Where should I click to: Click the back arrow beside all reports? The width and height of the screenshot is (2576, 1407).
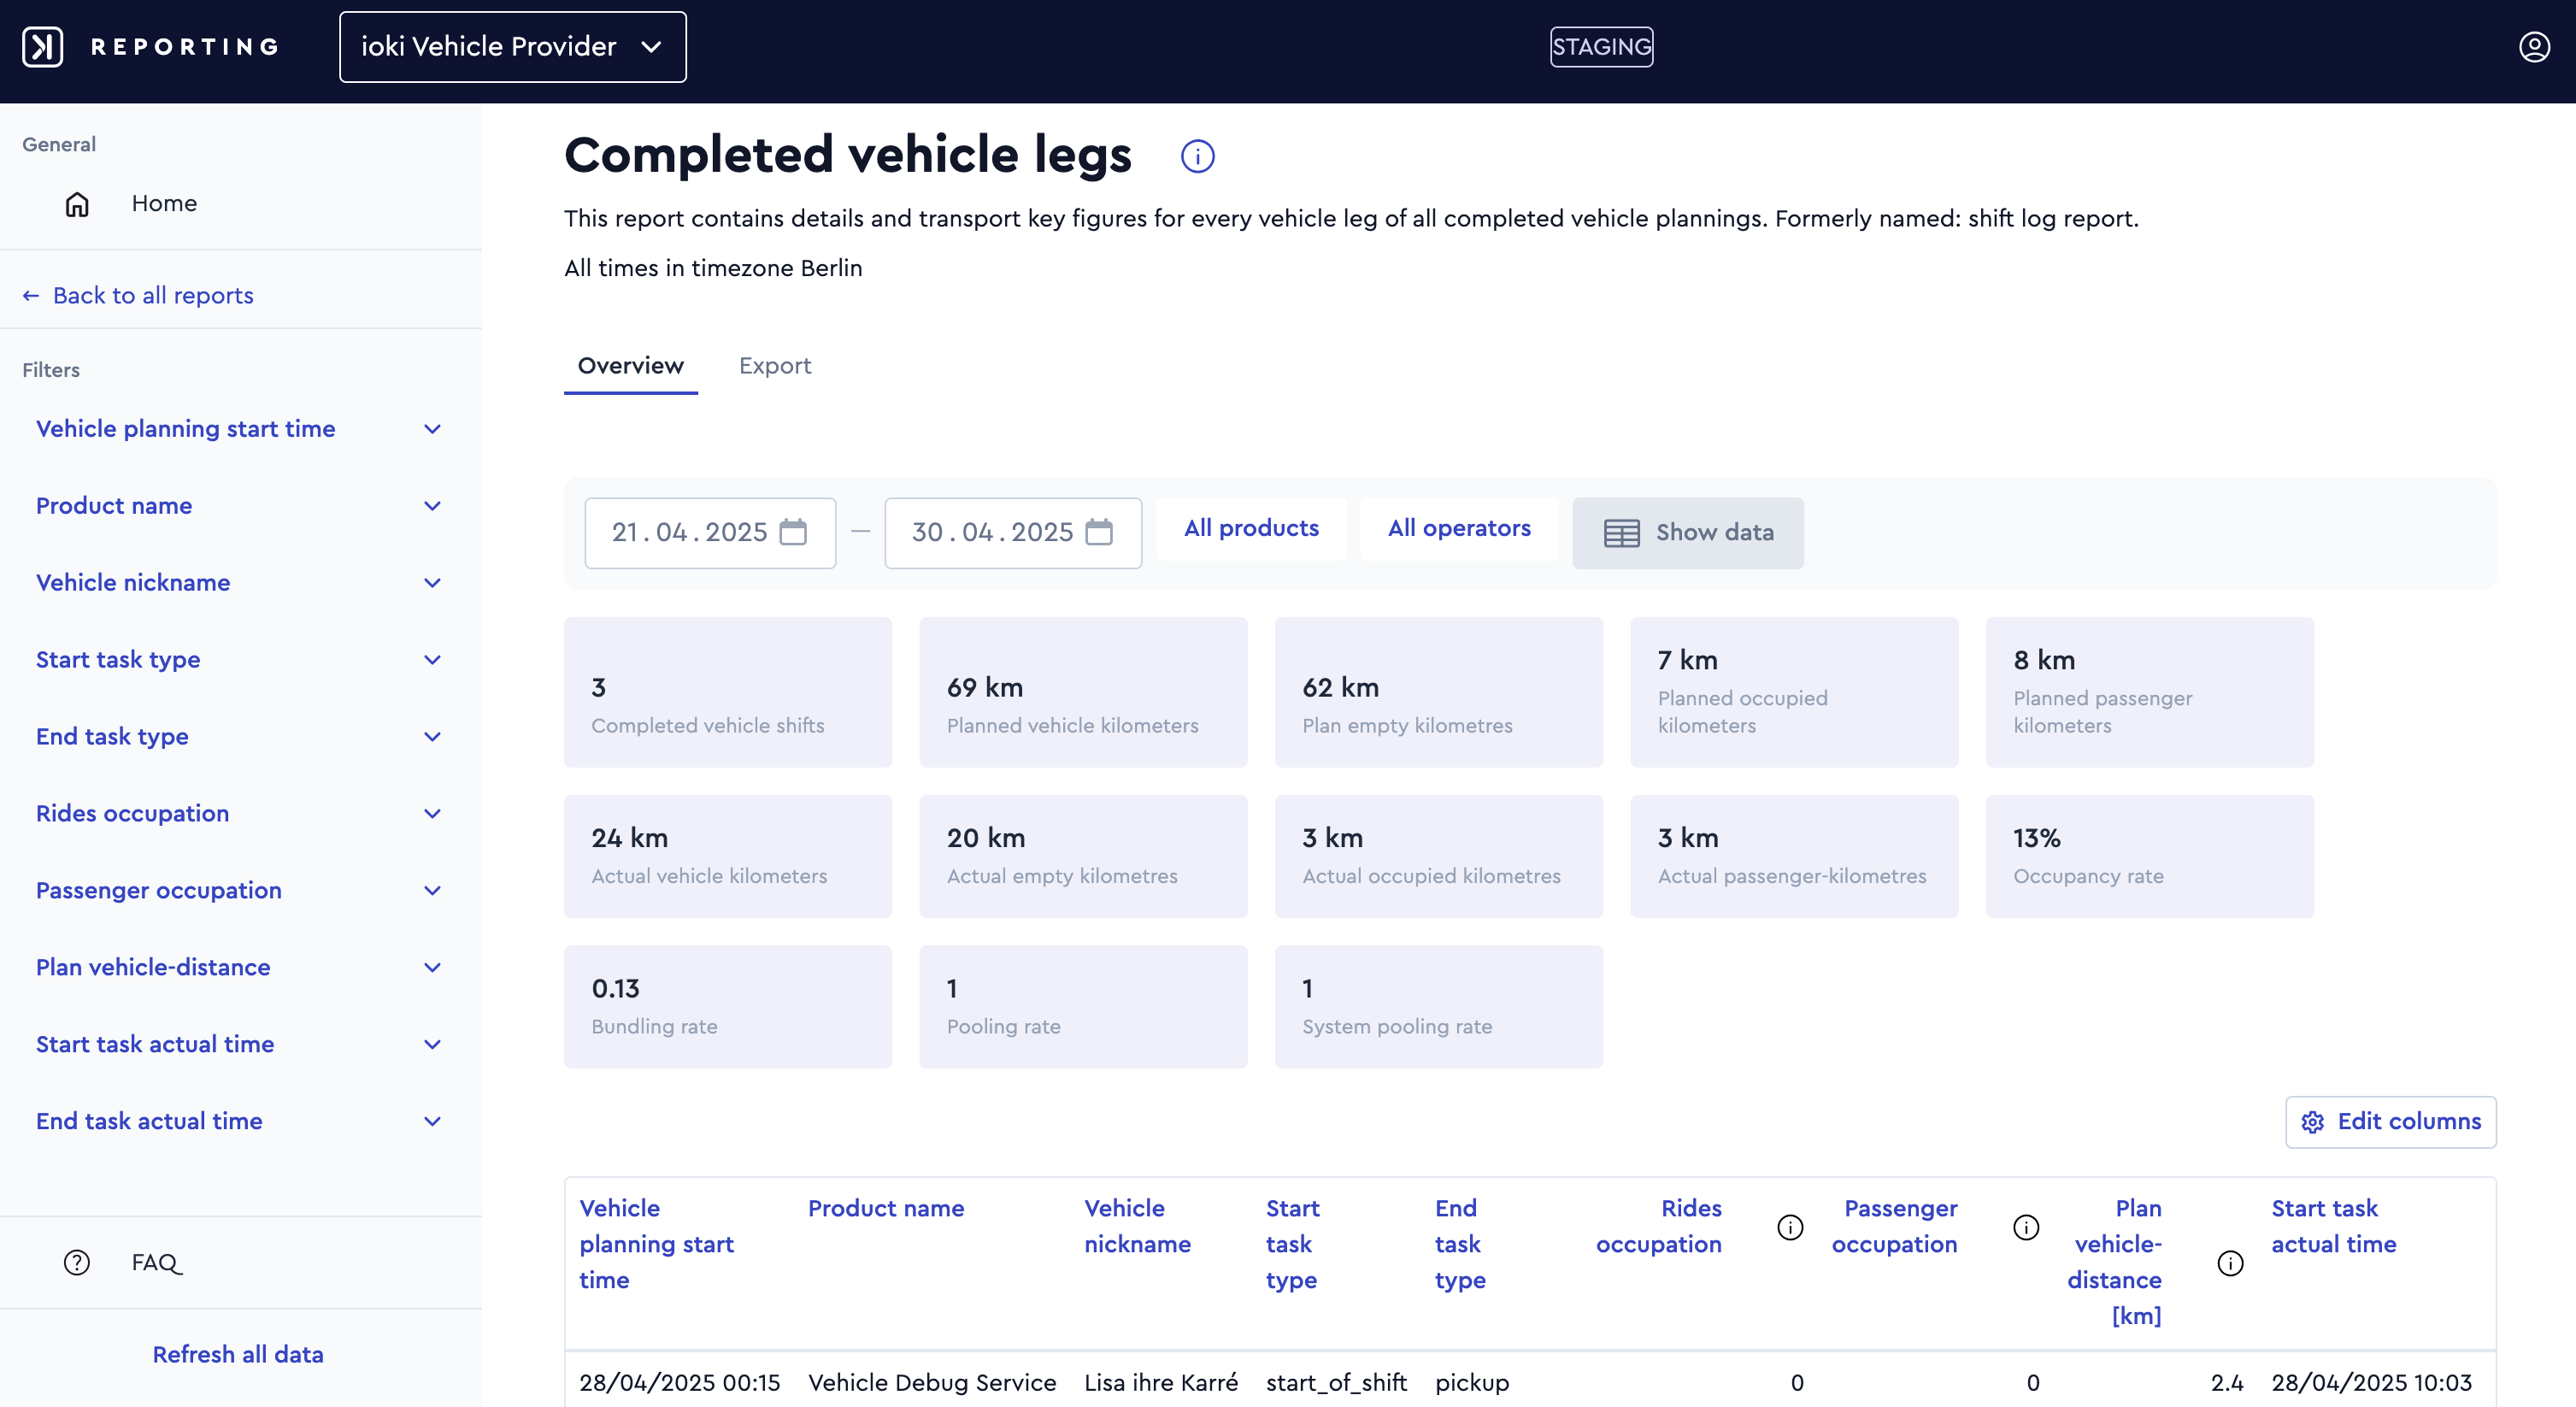pos(31,295)
